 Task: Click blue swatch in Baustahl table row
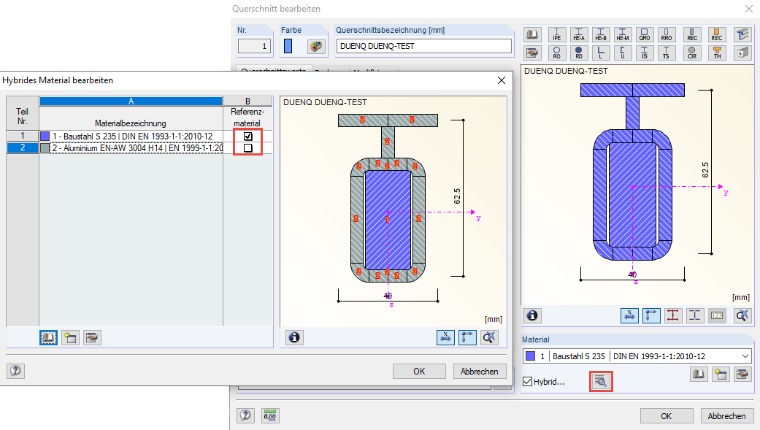(x=45, y=136)
